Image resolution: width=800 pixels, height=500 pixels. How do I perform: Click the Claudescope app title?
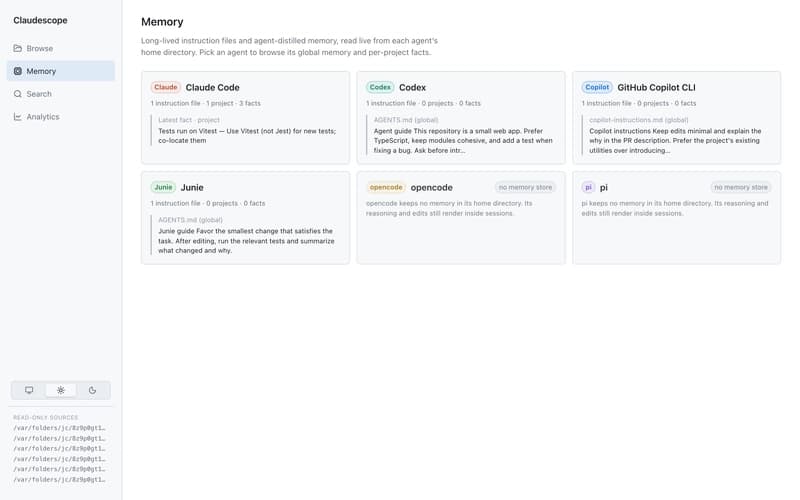point(40,20)
